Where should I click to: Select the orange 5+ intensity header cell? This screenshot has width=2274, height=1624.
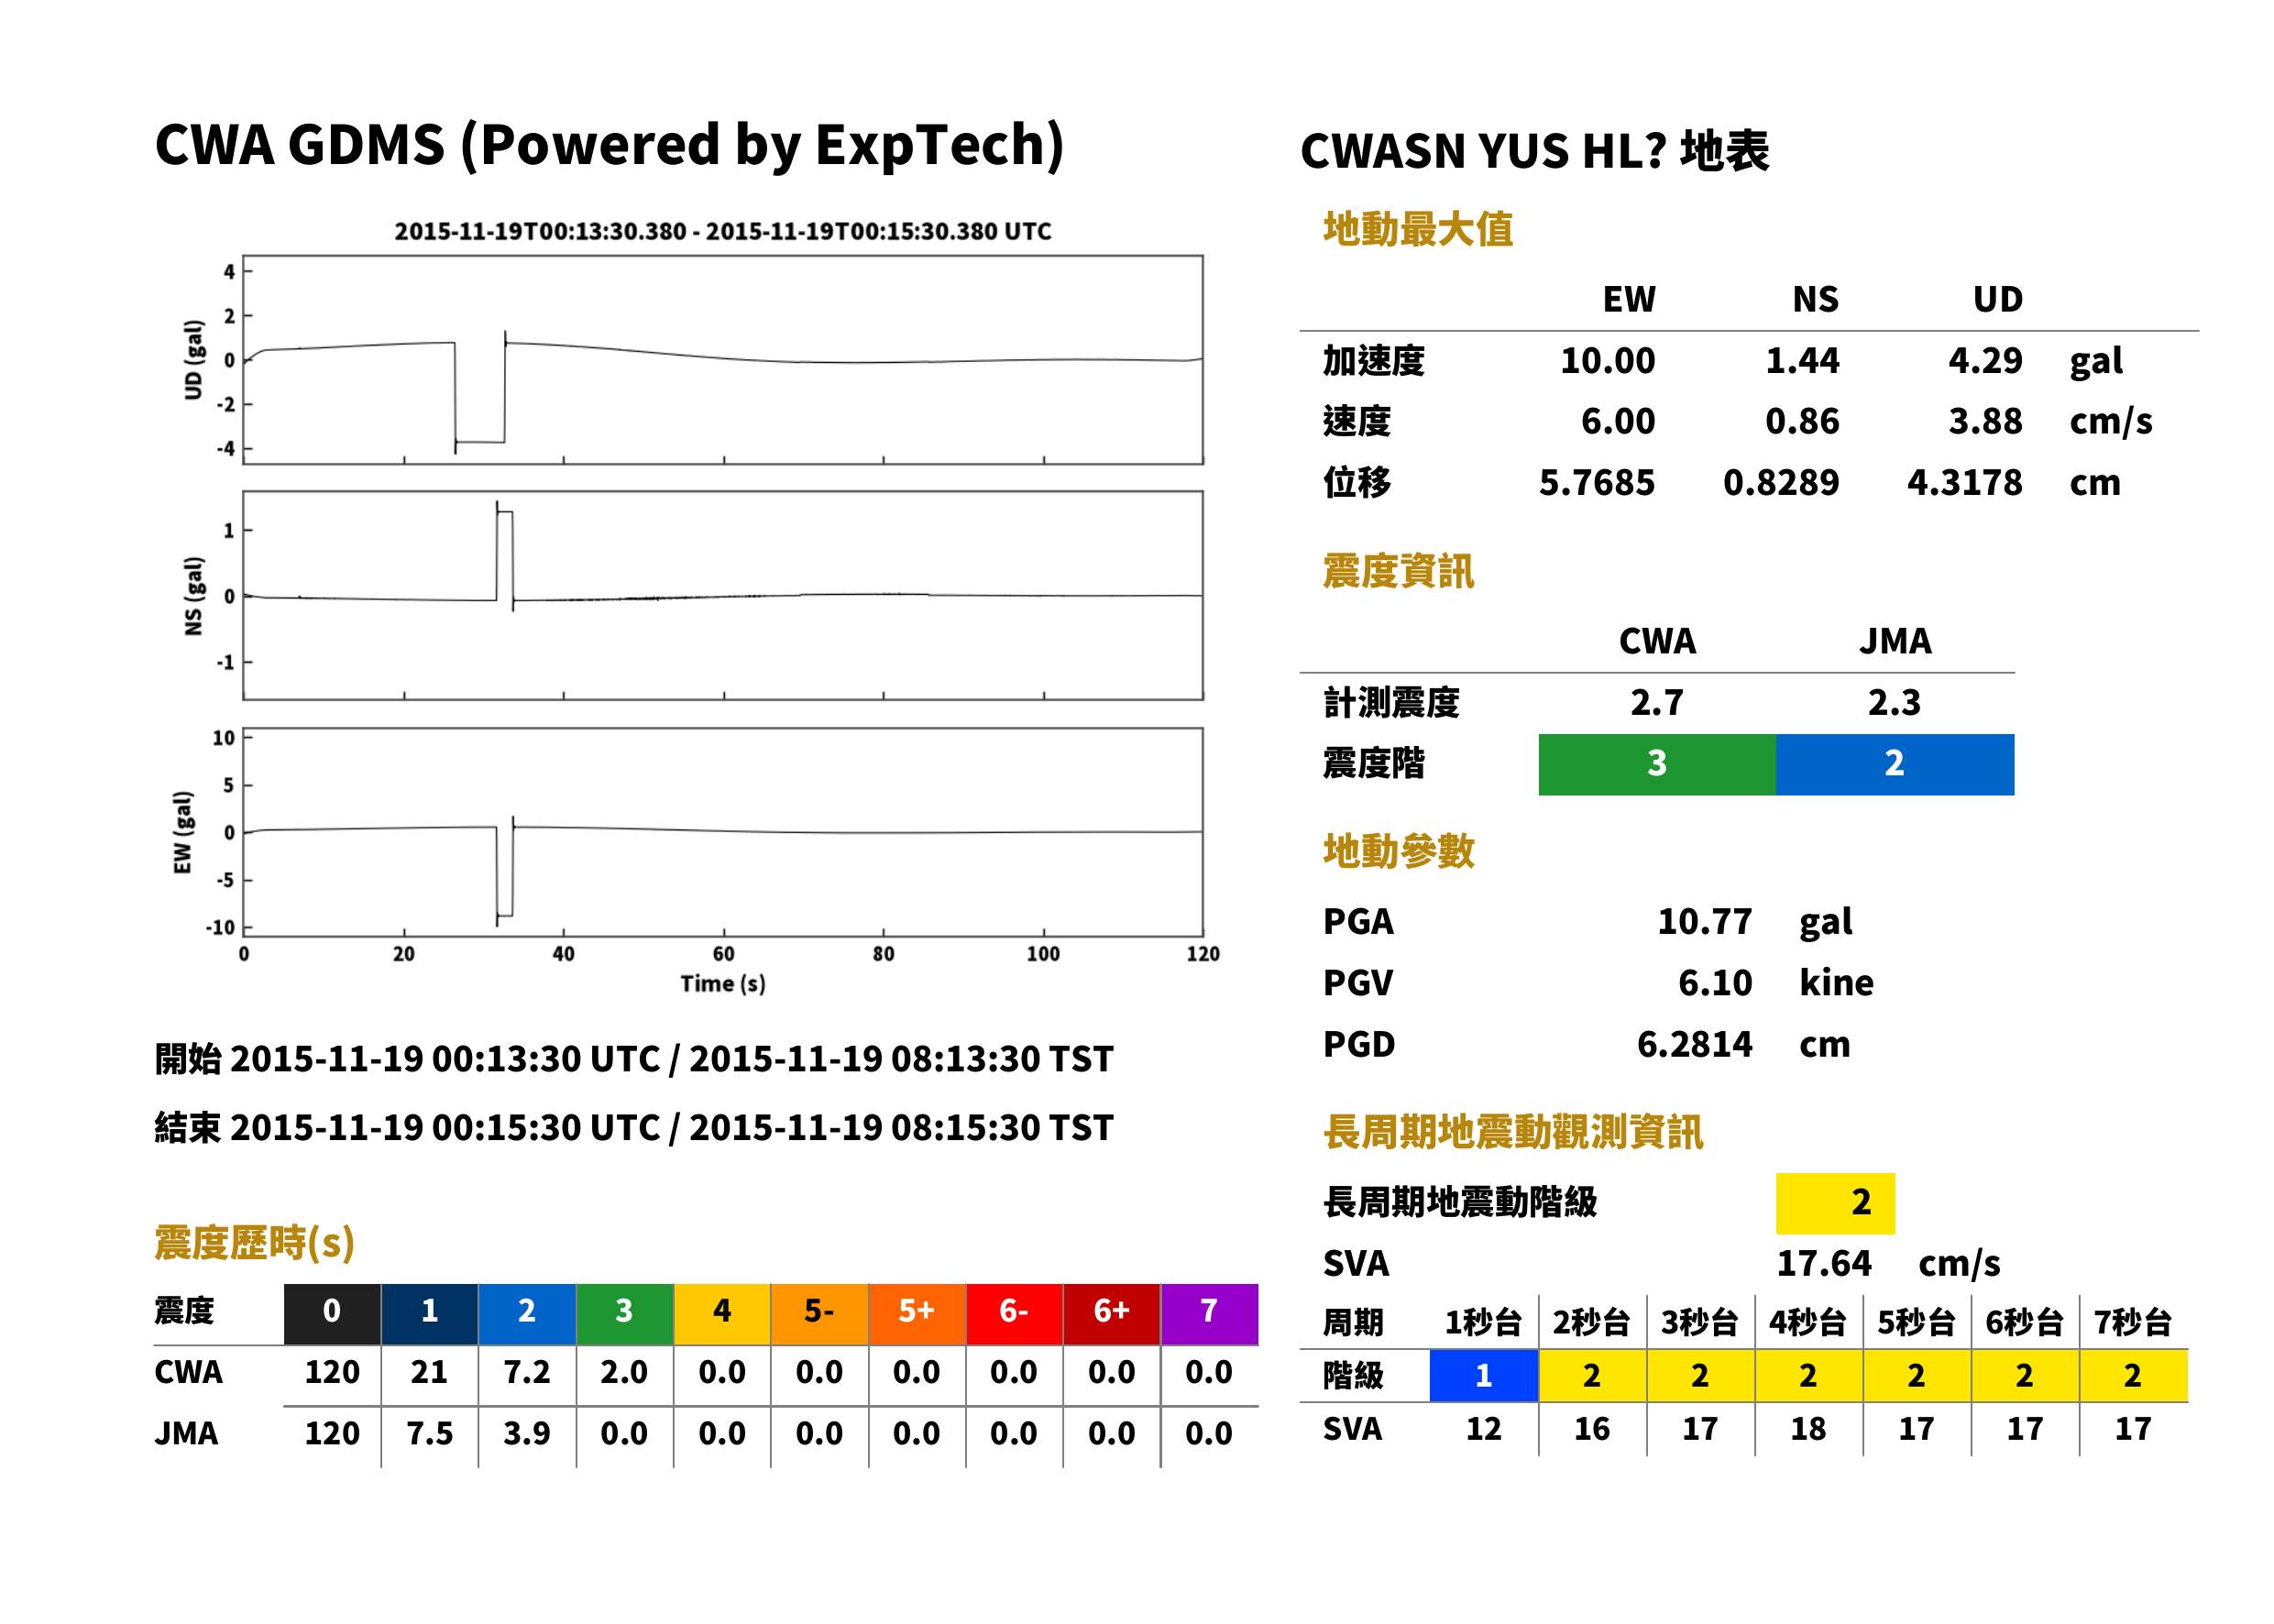917,1313
